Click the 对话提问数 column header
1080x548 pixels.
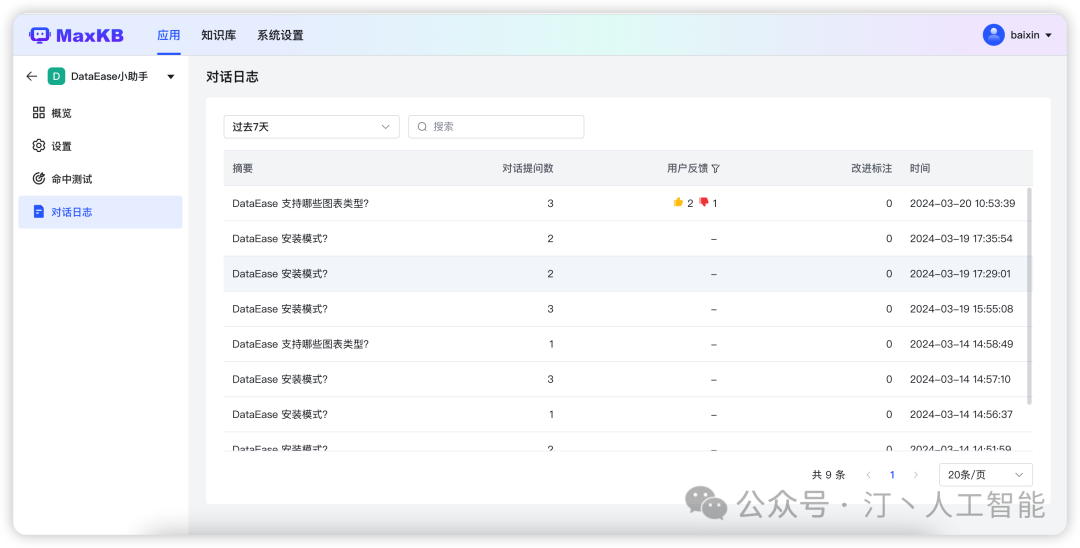tap(528, 169)
